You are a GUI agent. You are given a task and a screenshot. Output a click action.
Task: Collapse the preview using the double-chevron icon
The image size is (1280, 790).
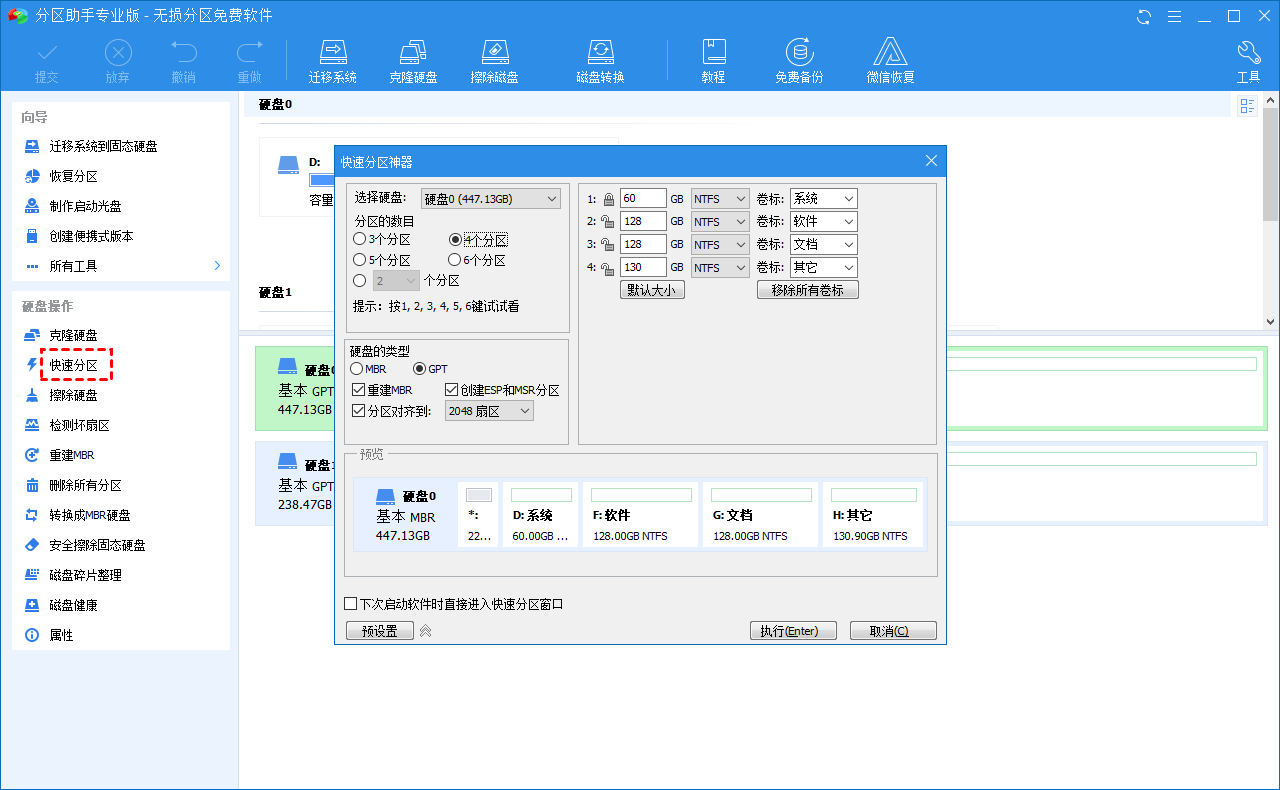(425, 631)
